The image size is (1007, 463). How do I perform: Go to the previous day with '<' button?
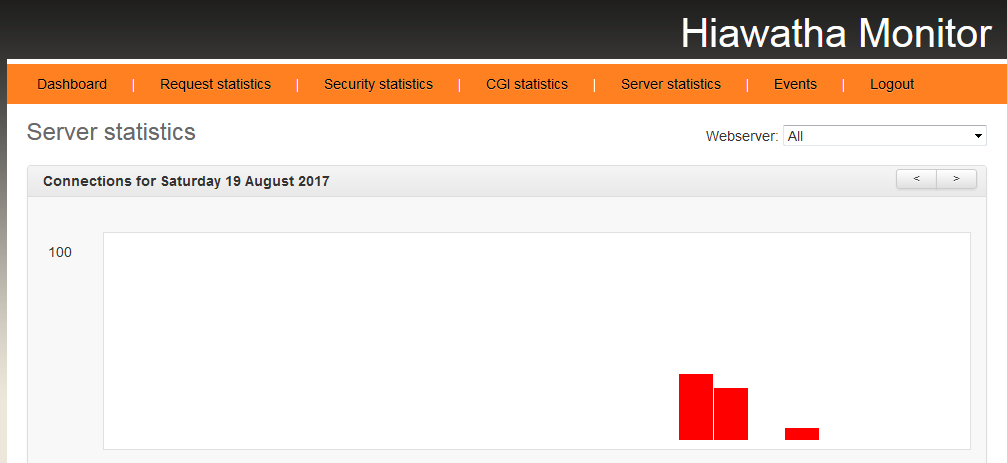916,179
